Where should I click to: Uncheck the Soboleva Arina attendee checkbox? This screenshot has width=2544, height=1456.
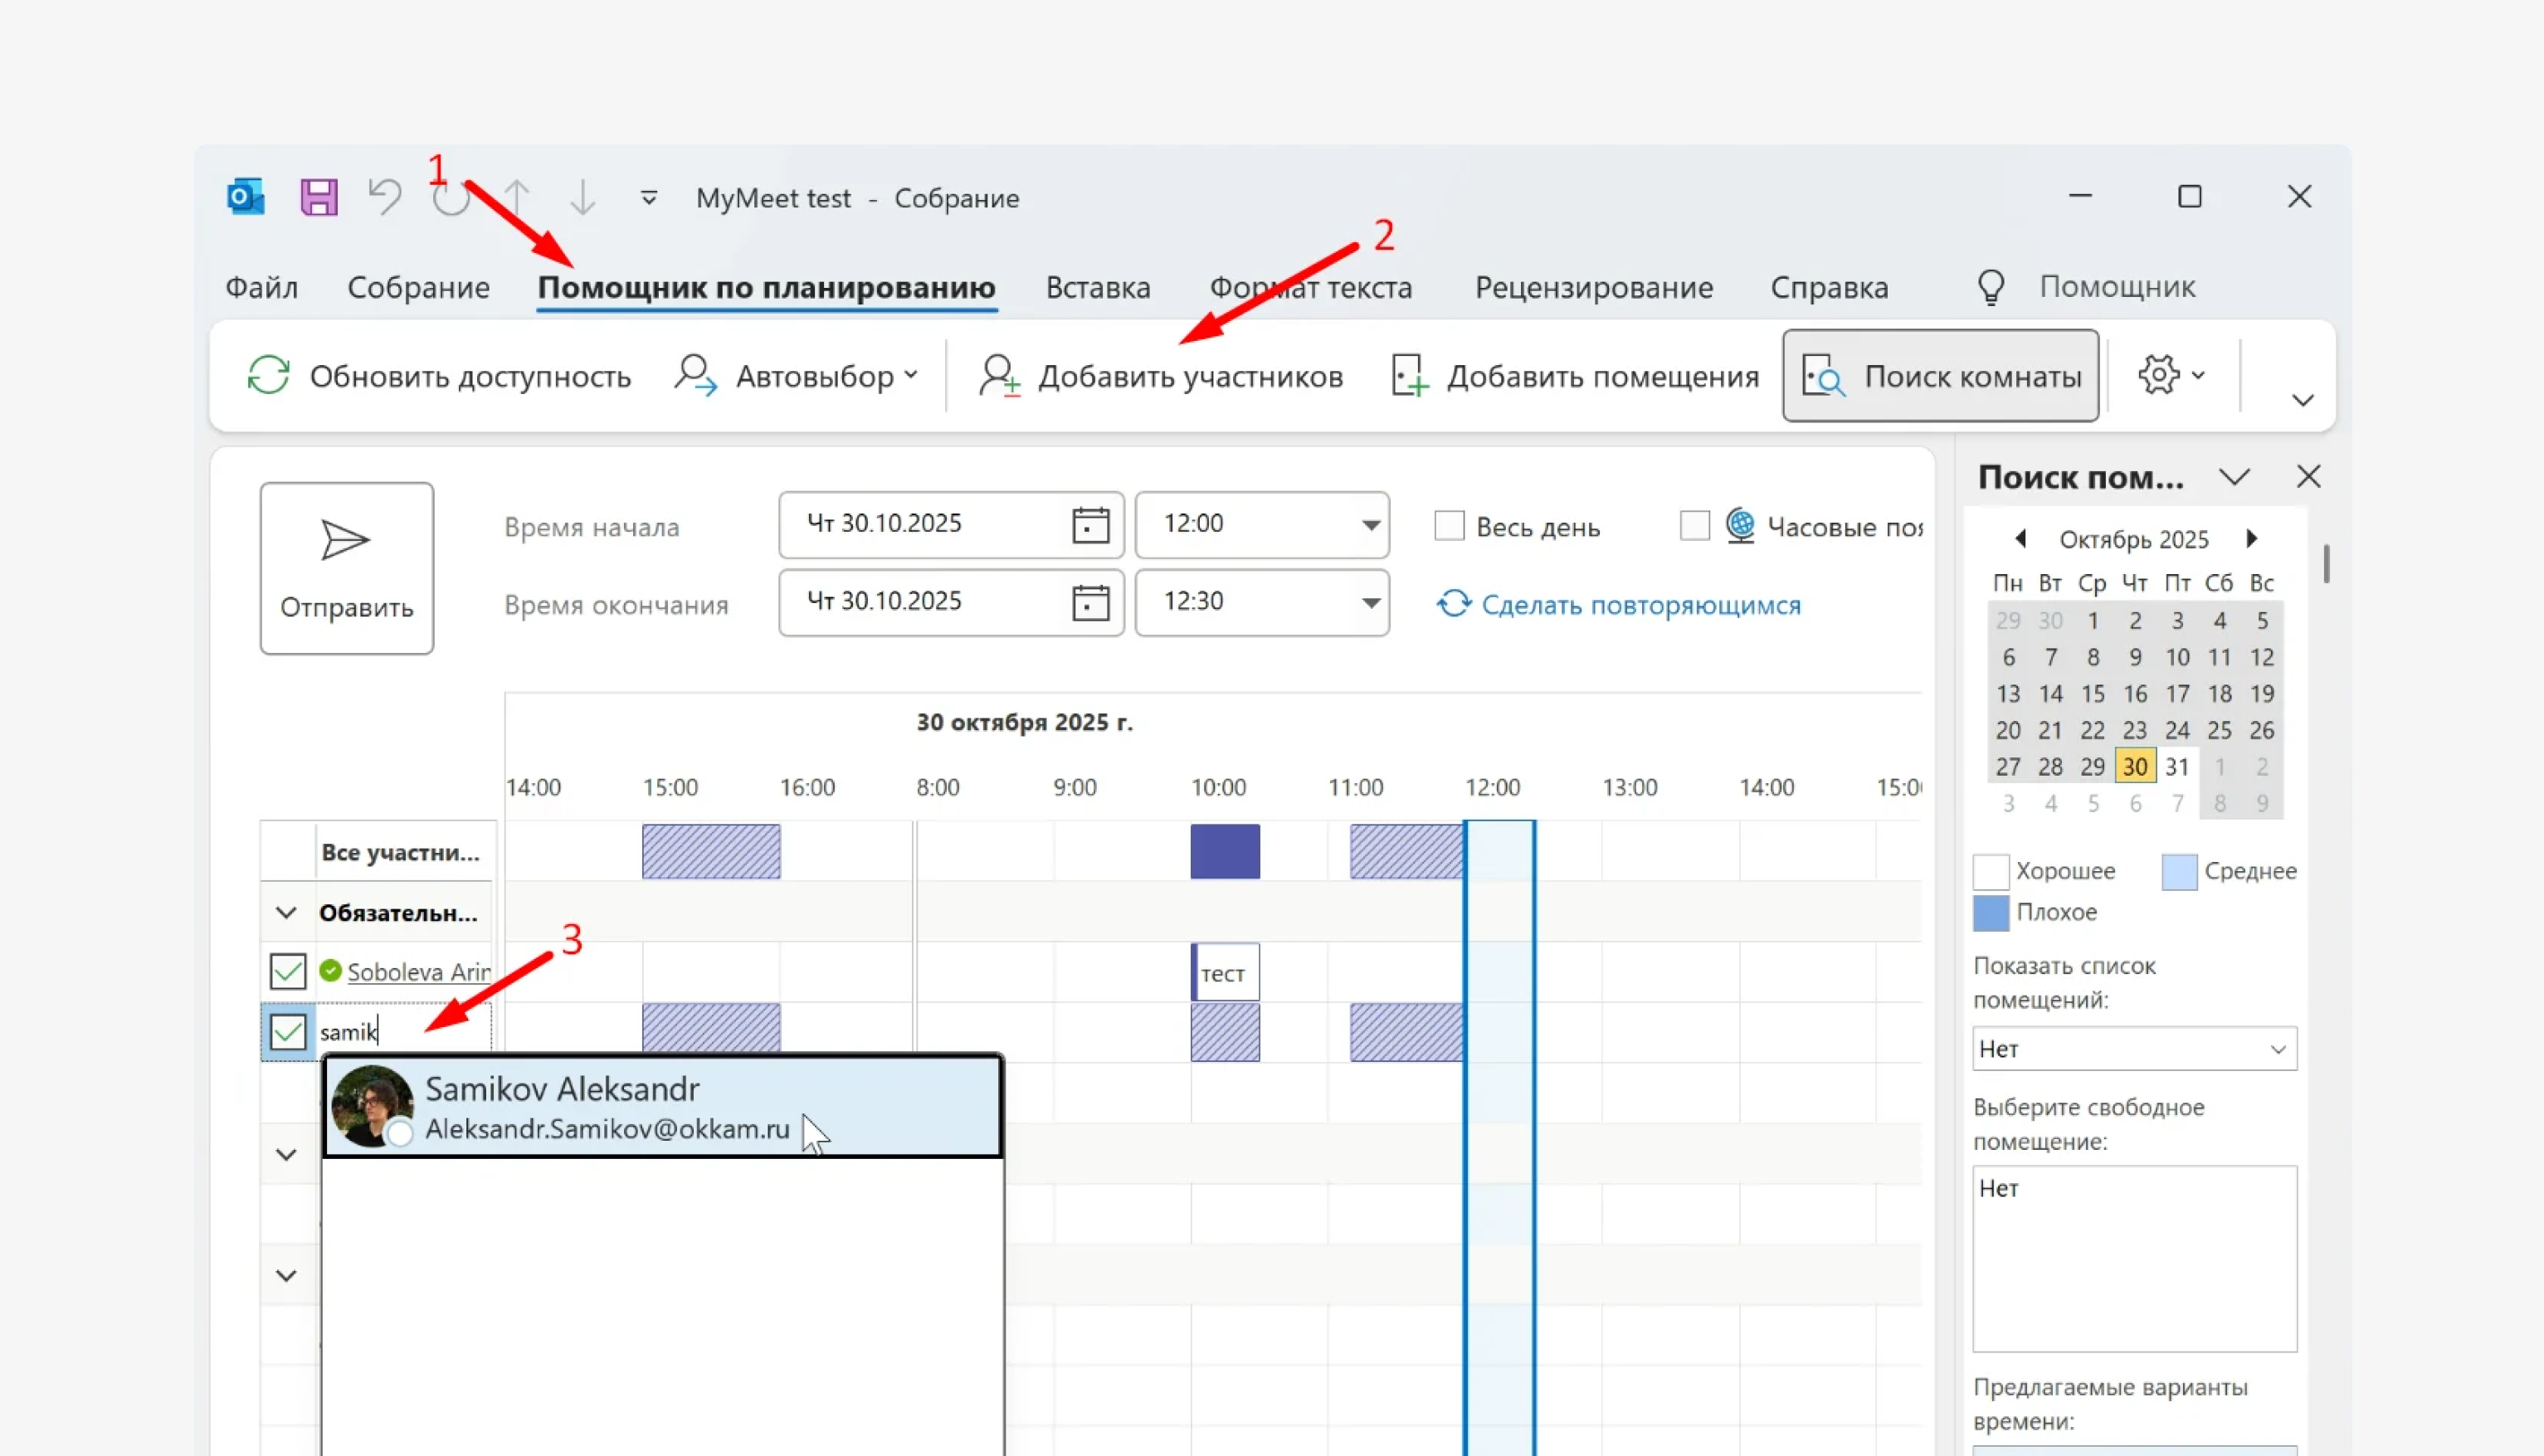[x=288, y=971]
